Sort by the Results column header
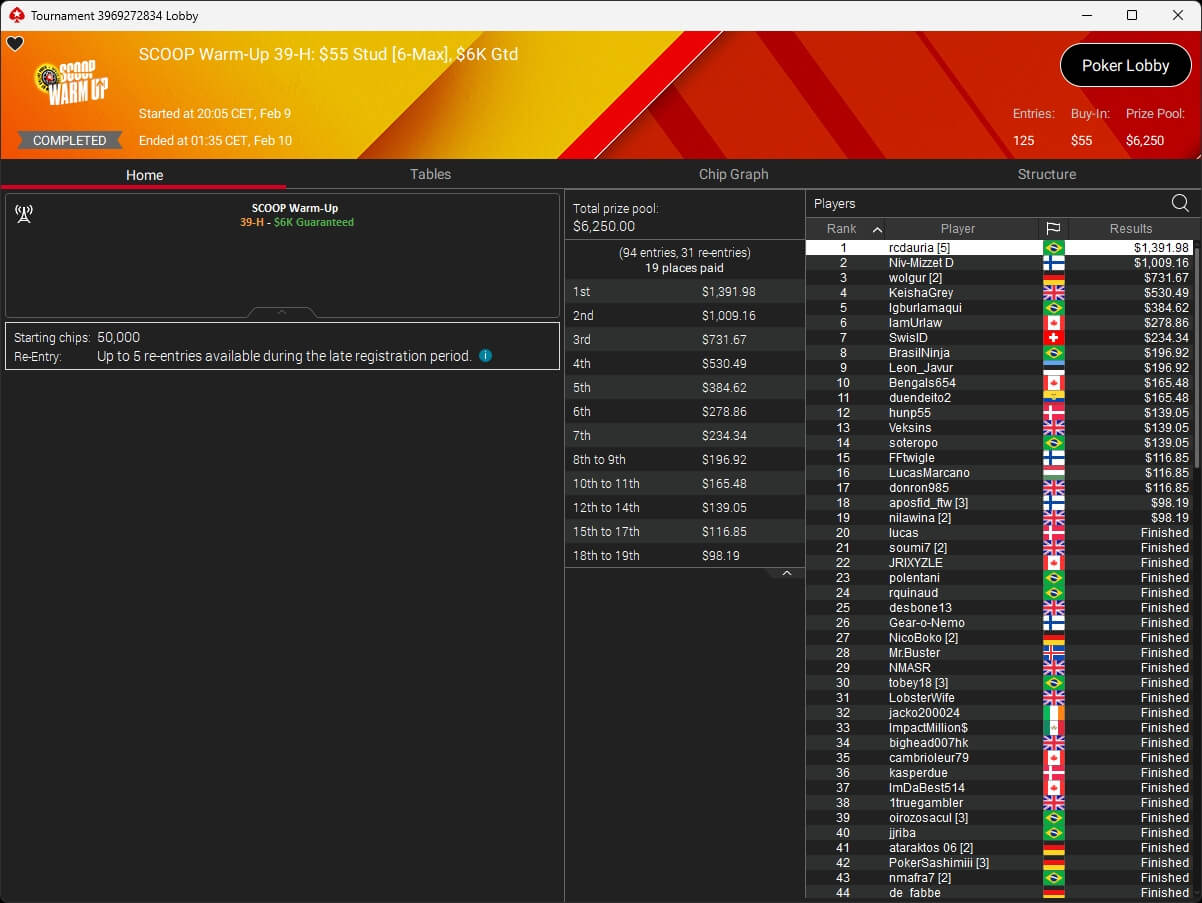Screen dimensions: 1202x903 point(1130,229)
